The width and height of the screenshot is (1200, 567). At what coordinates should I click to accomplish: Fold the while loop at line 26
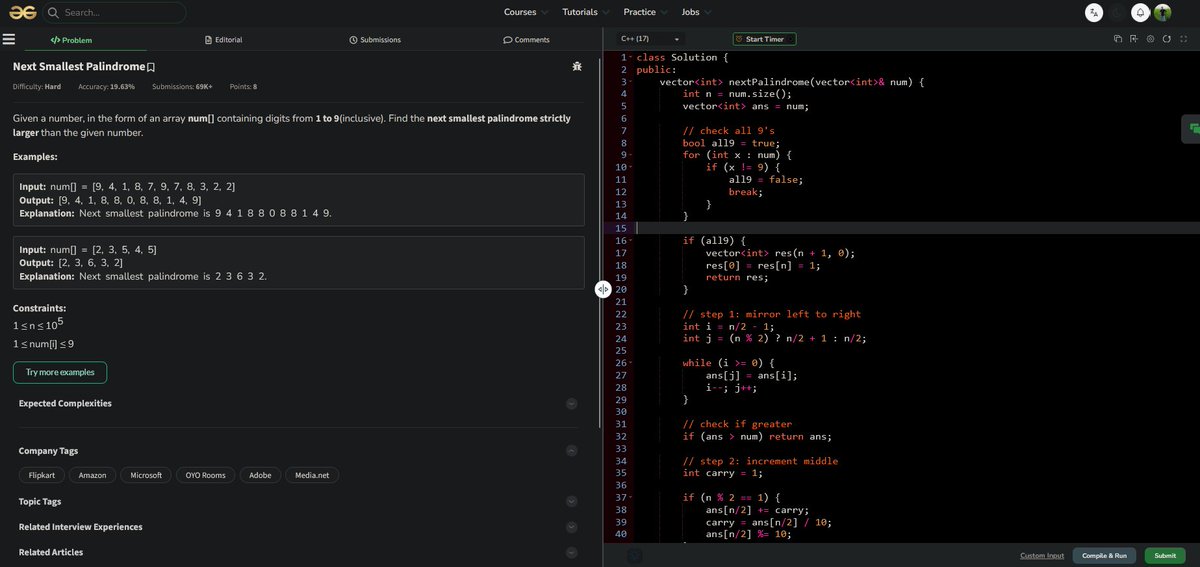click(631, 363)
